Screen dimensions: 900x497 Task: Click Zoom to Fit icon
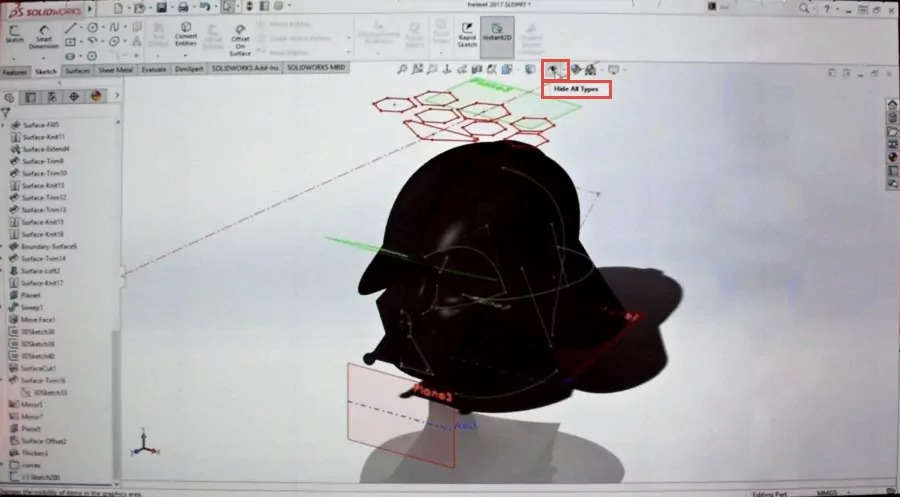click(402, 69)
